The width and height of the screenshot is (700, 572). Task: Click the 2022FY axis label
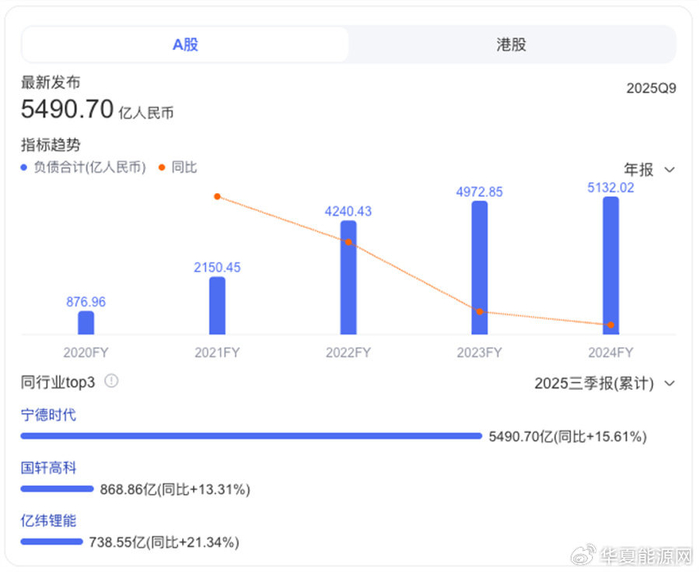(x=349, y=353)
